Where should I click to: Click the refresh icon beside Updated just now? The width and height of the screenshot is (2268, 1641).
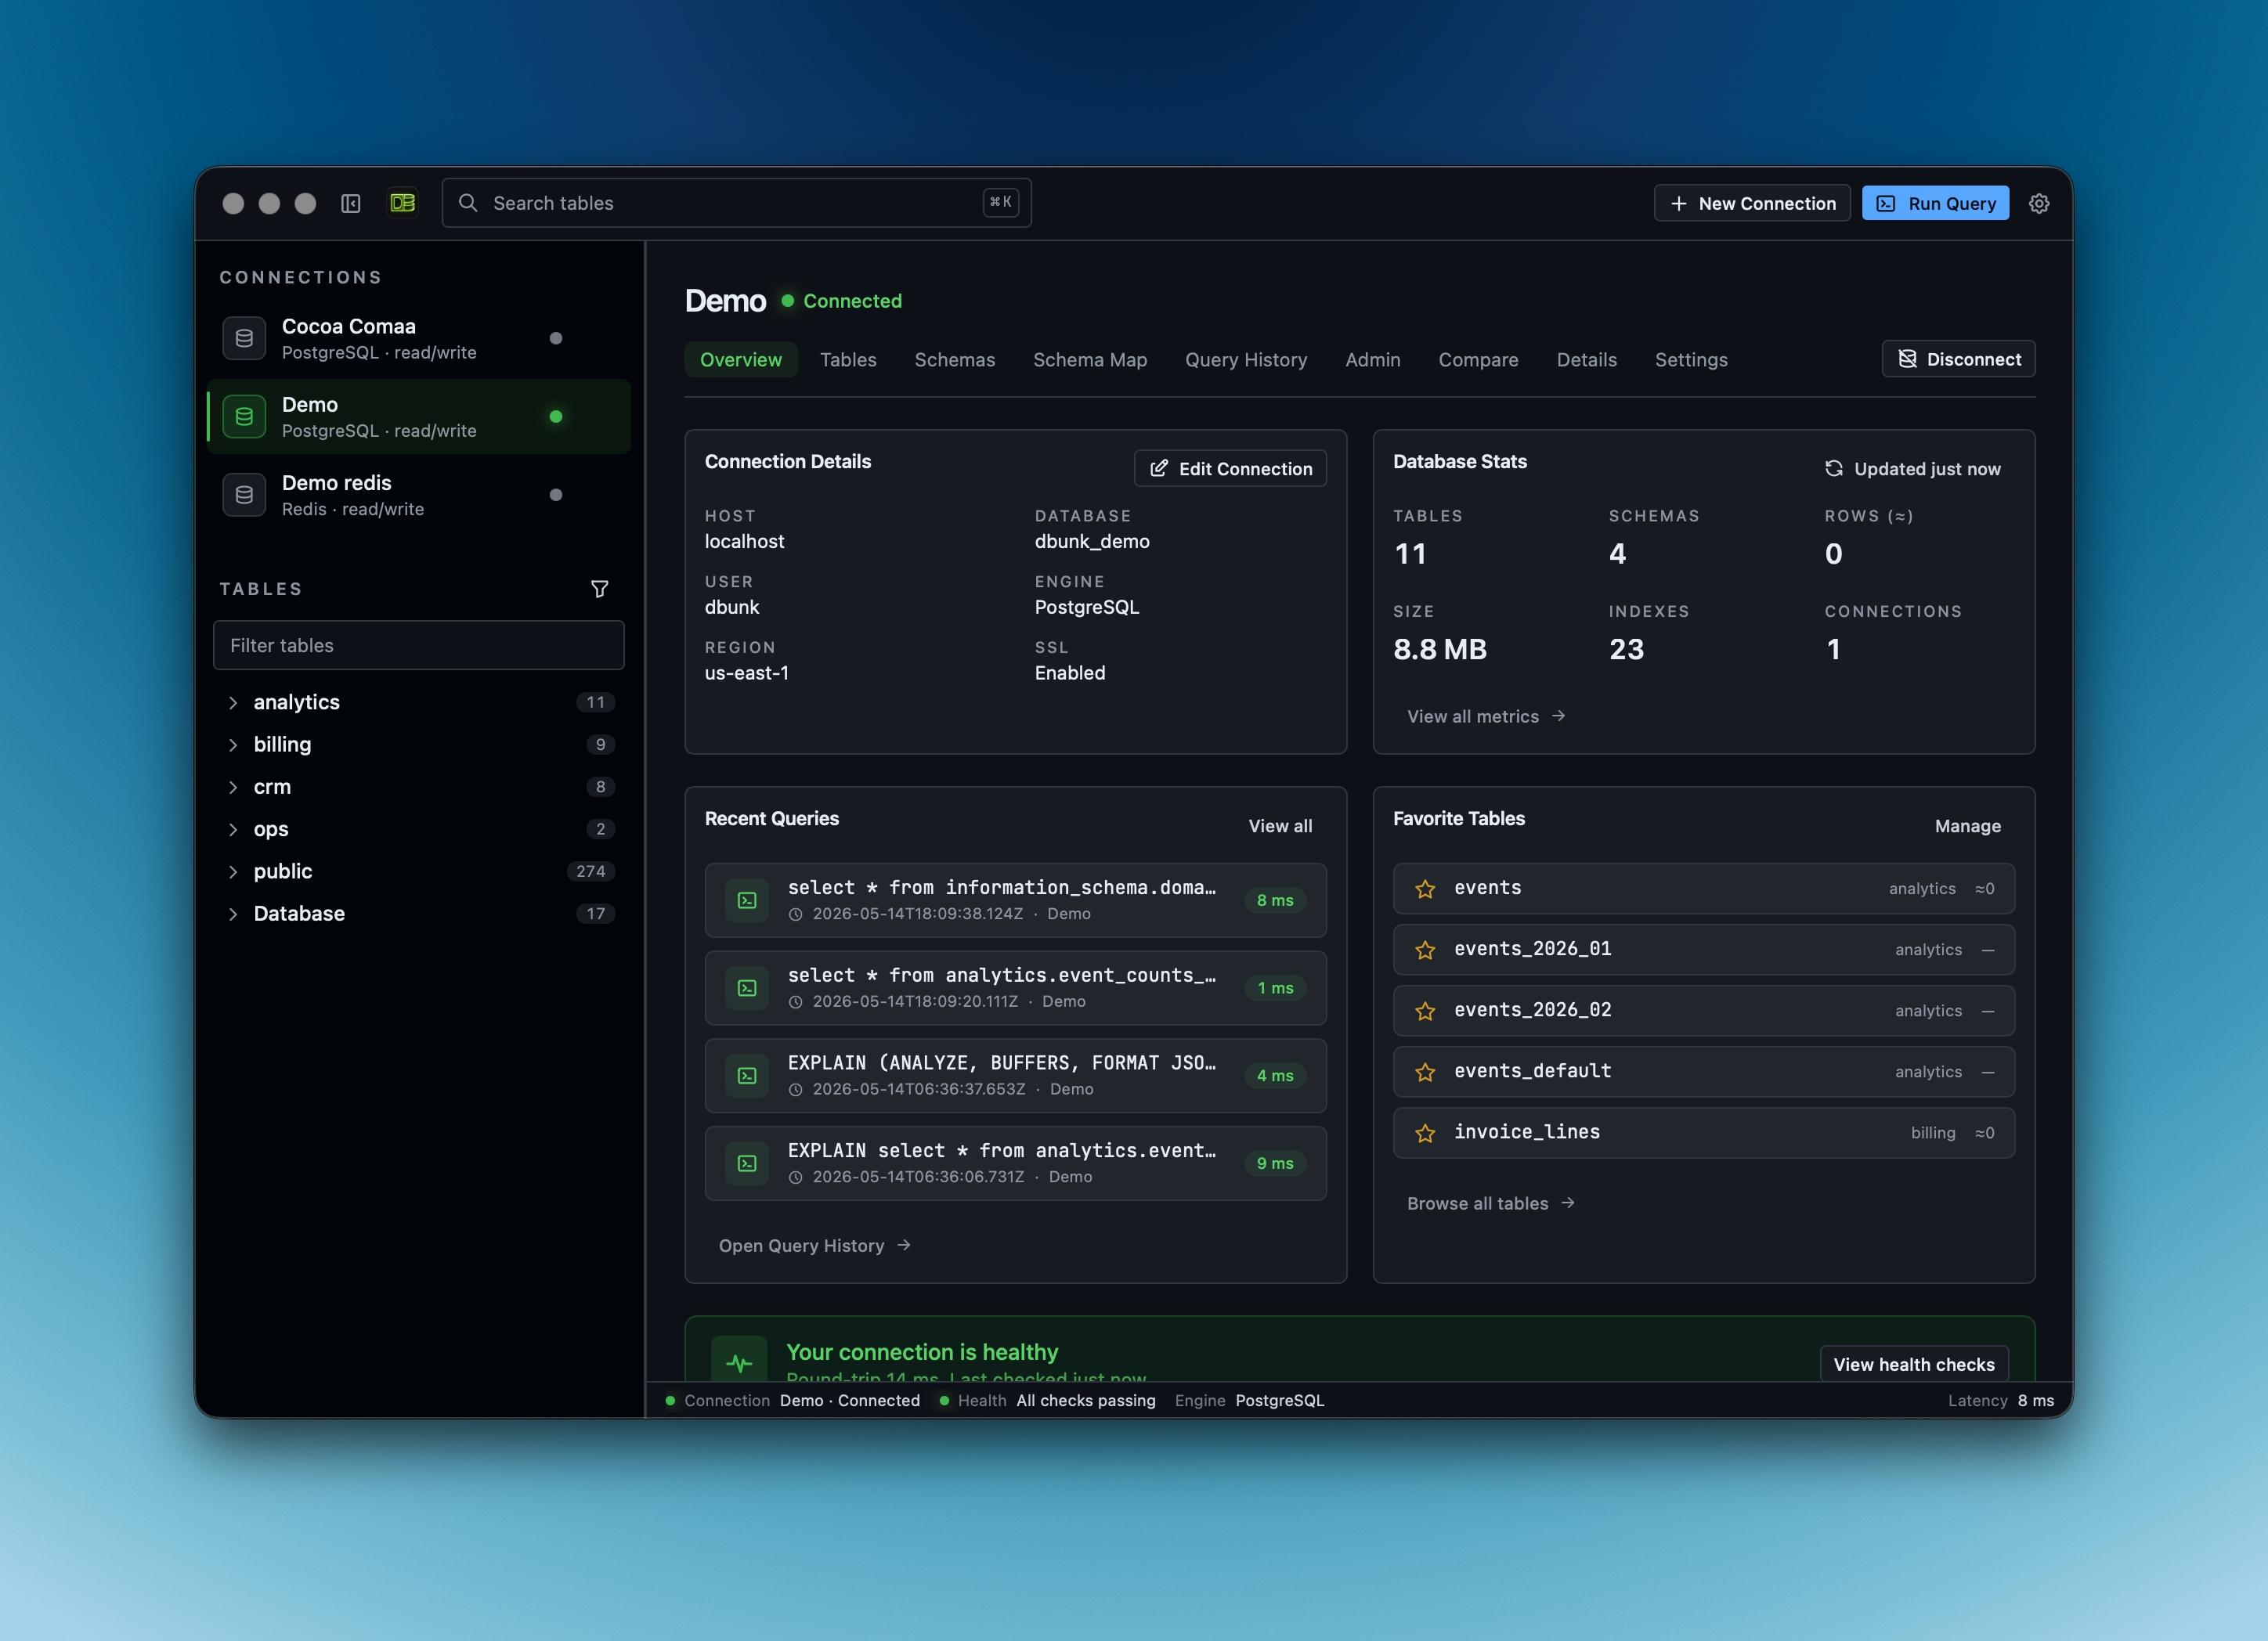tap(1834, 468)
